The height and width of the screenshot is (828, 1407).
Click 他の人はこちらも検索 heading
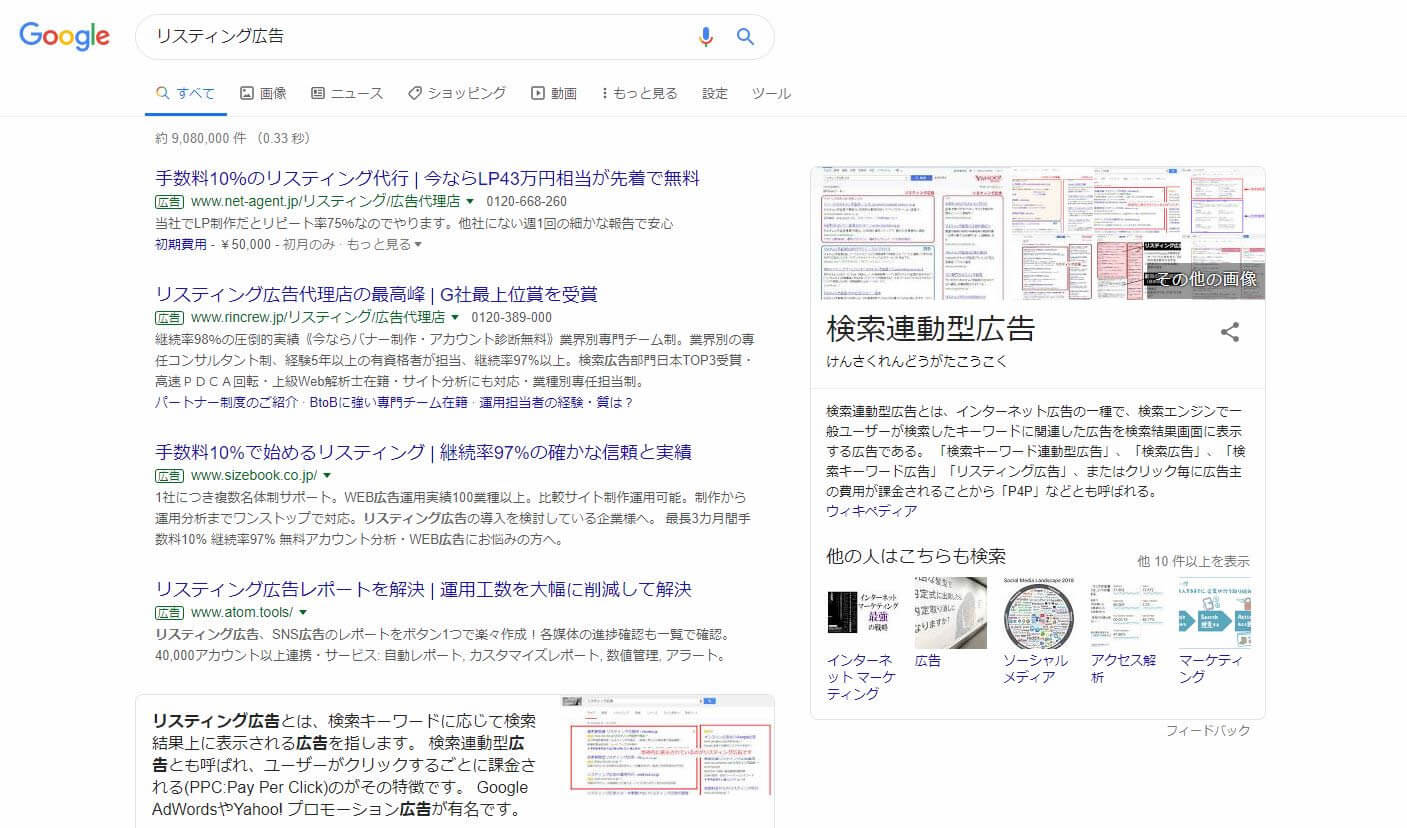[916, 556]
